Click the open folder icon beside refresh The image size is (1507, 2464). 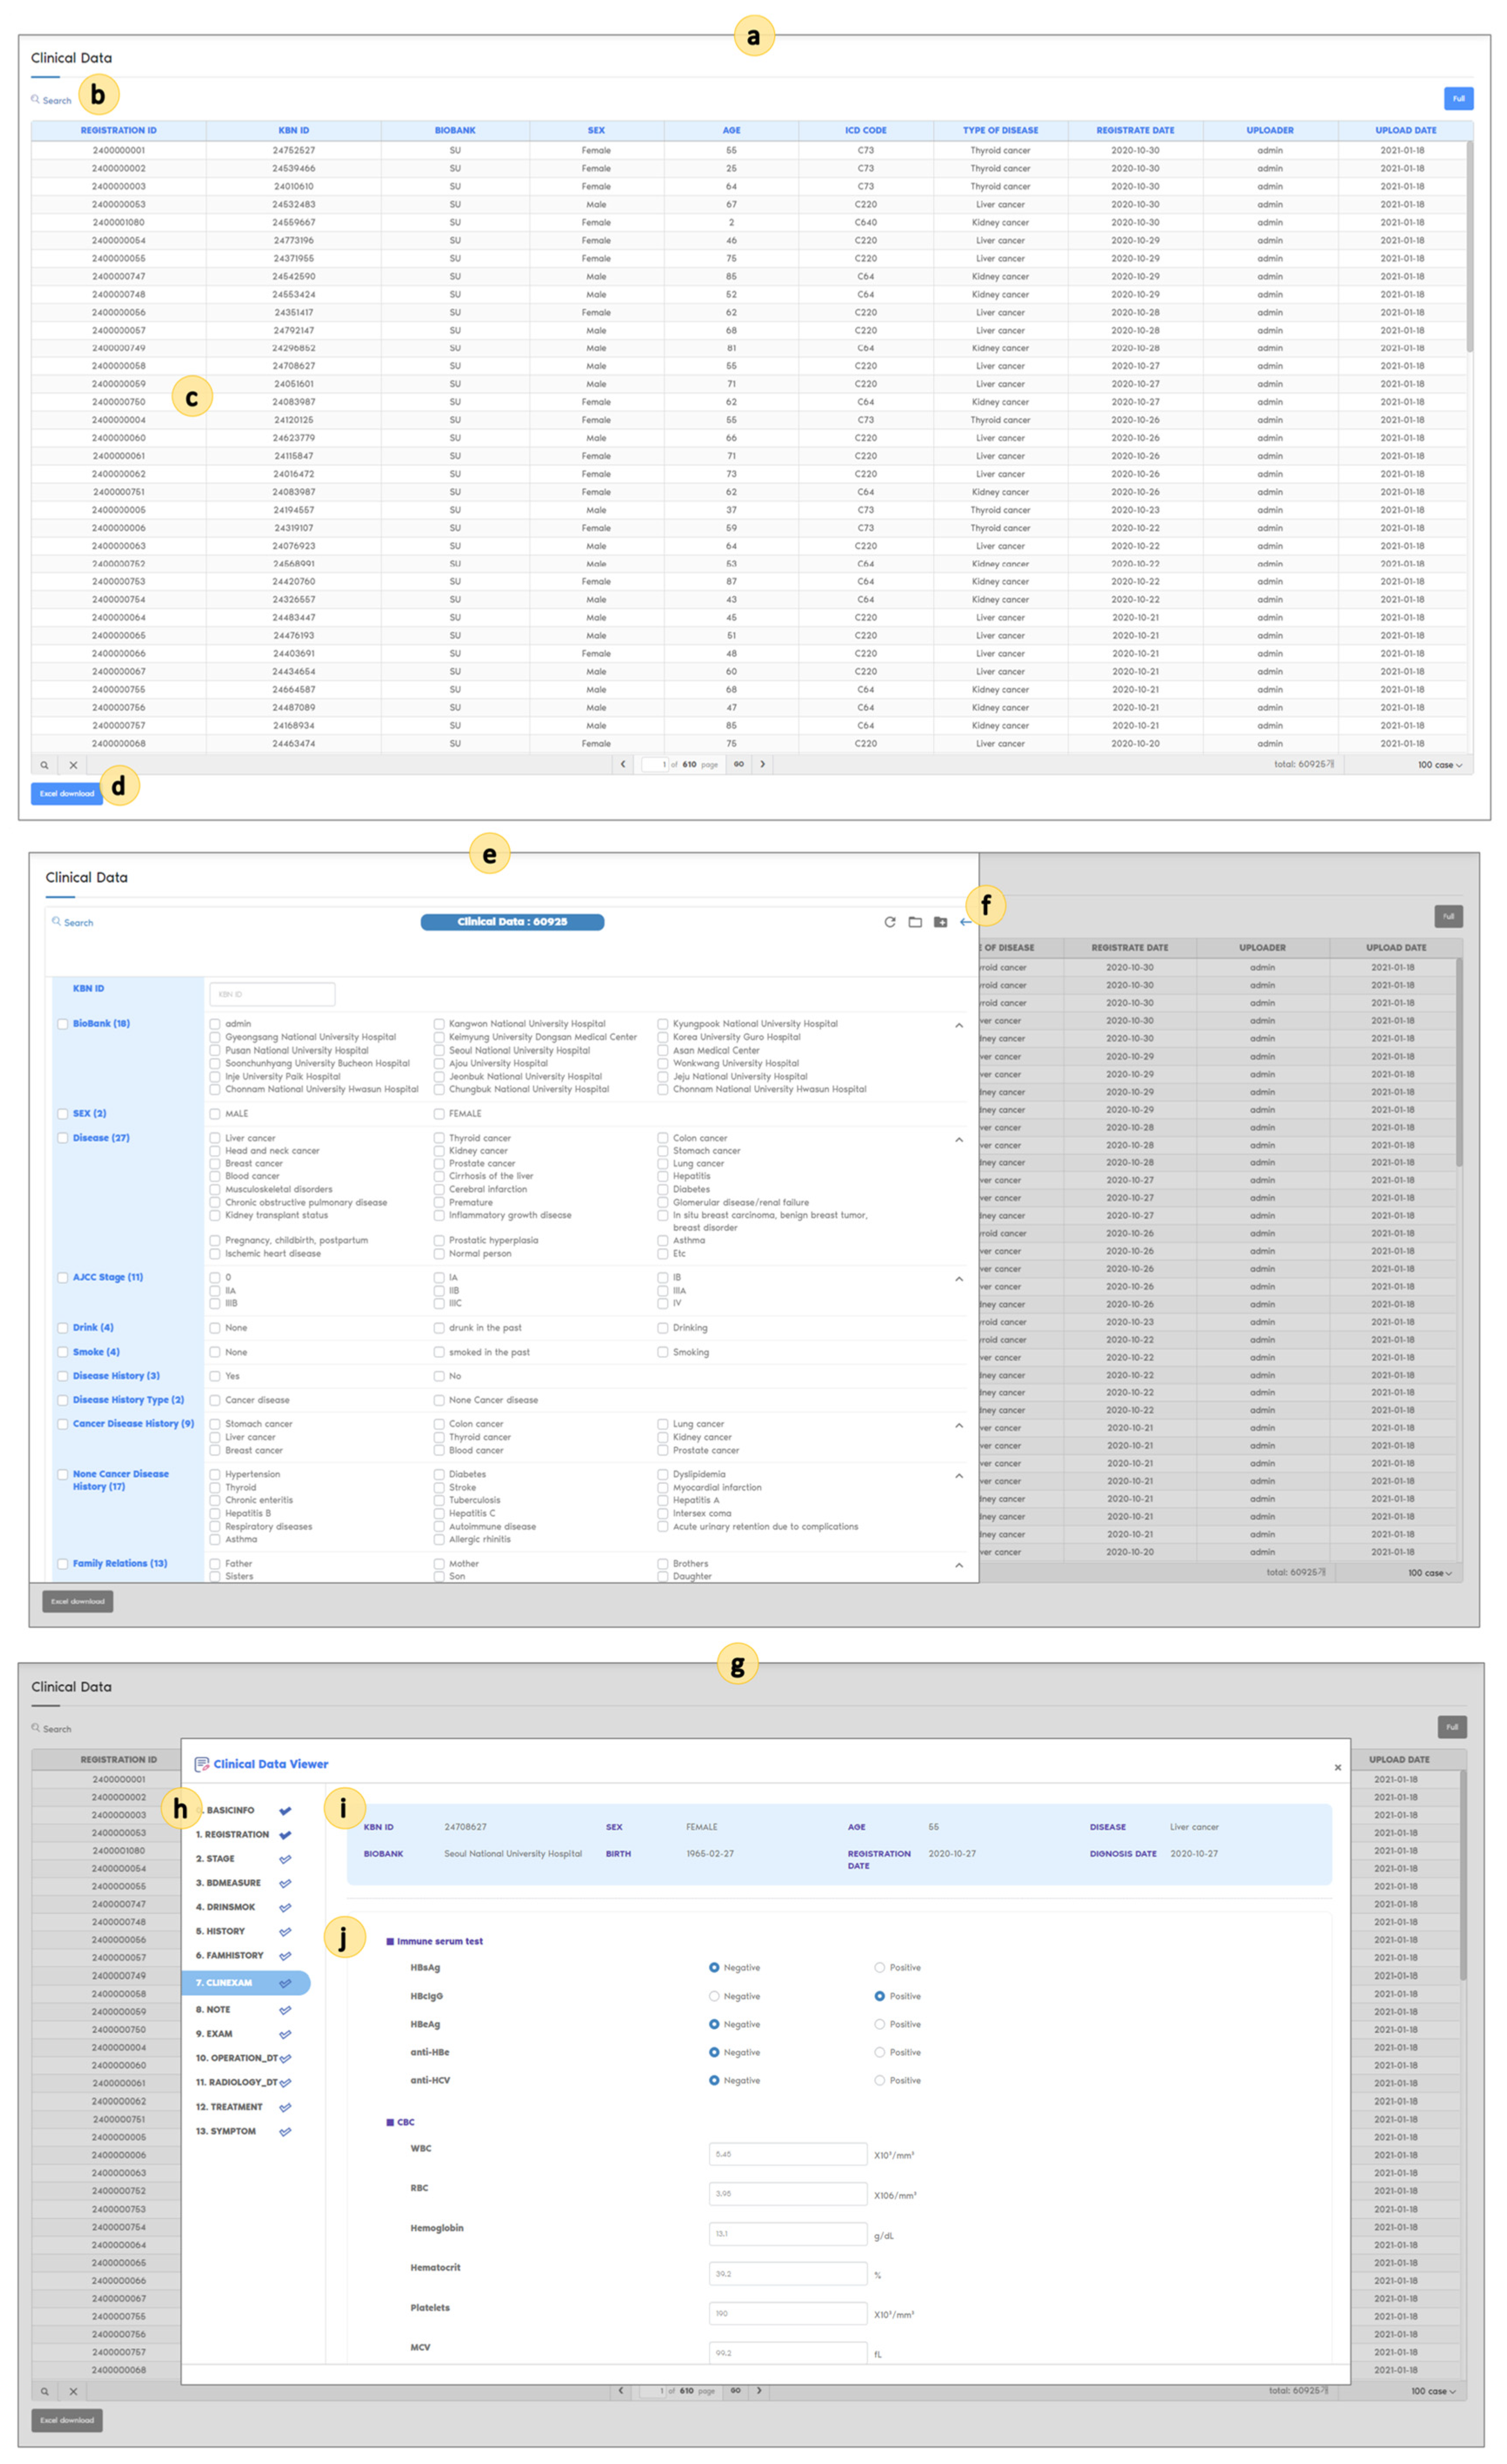[x=914, y=922]
